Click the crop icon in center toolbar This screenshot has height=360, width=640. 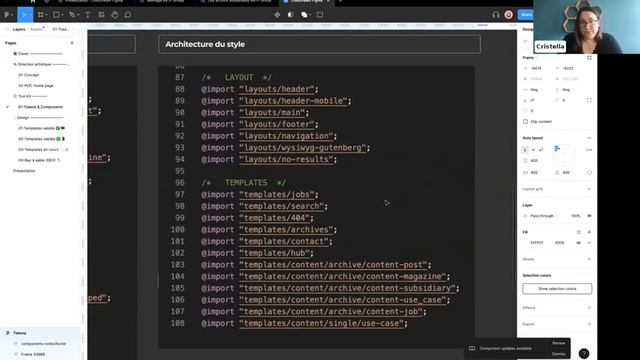pos(320,15)
